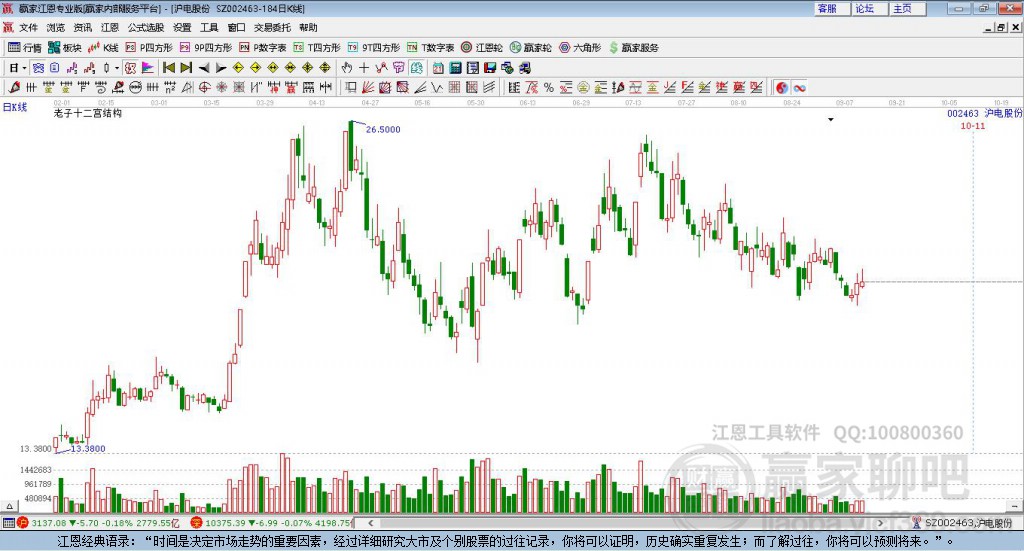Switch to K线 candlestick chart

coord(103,48)
